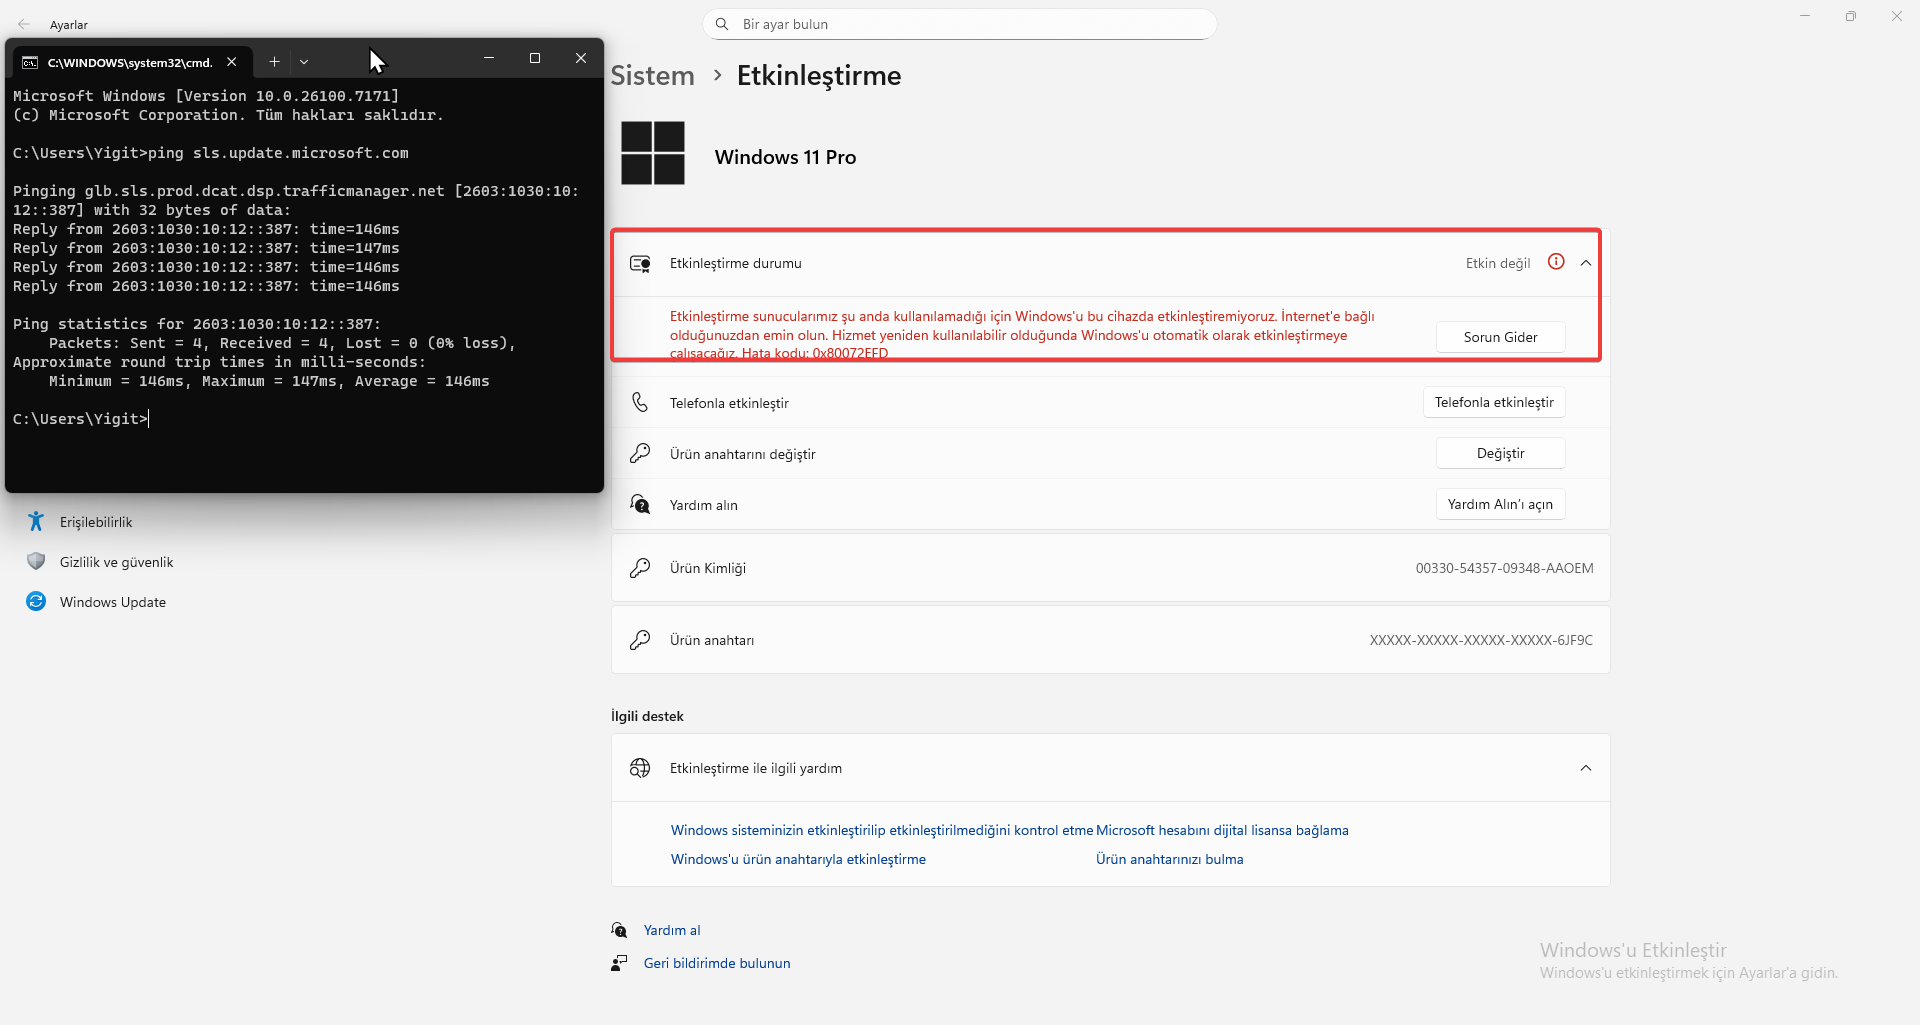Click the search magnifier icon
This screenshot has height=1025, width=1920.
722,24
